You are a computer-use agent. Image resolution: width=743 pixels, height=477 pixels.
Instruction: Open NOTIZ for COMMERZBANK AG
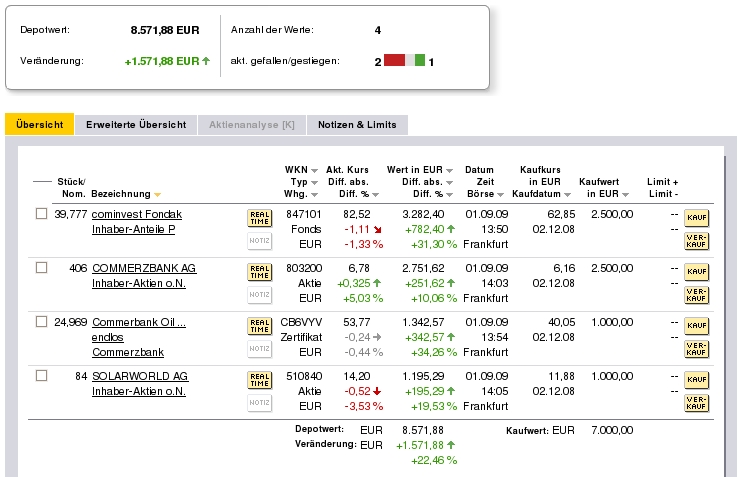pos(260,295)
